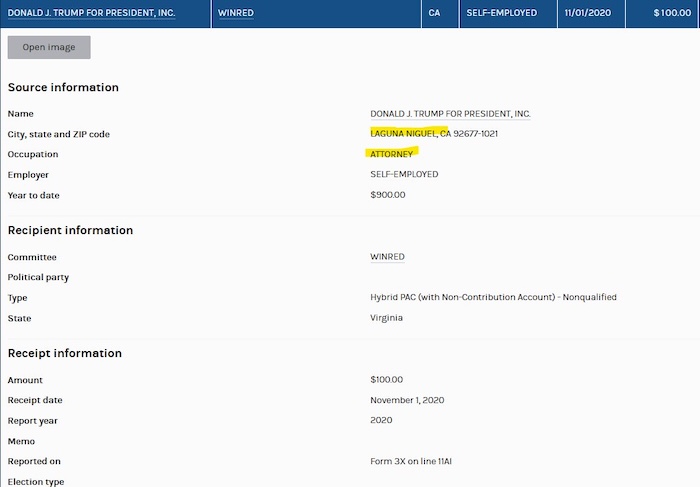Click the Employer label
The width and height of the screenshot is (700, 487).
[28, 175]
